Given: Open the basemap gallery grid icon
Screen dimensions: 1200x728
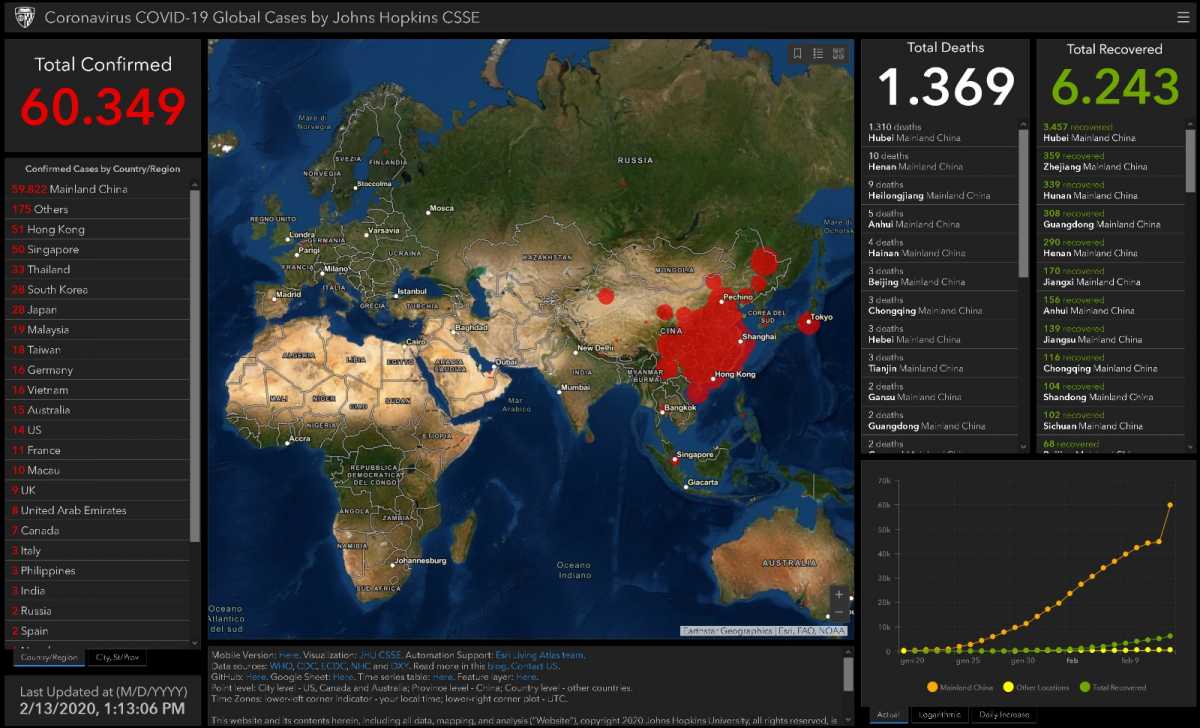Looking at the screenshot, I should click(838, 54).
